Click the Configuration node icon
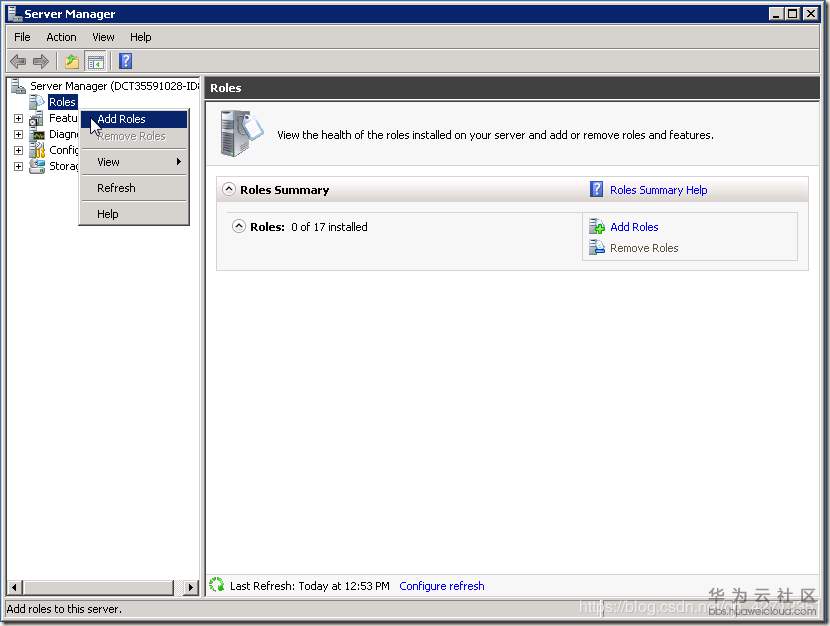The image size is (830, 626). point(37,150)
